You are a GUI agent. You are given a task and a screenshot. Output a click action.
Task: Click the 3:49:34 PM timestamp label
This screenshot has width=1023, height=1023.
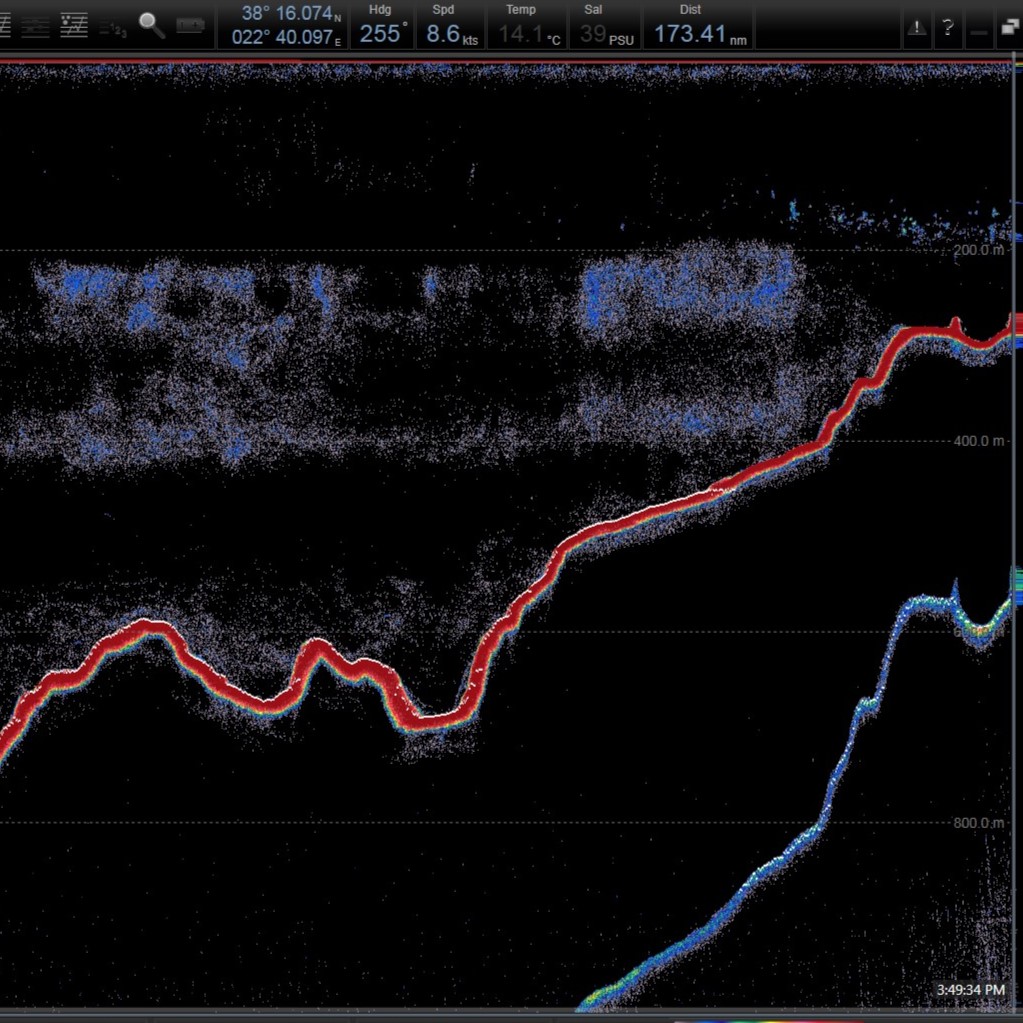[x=970, y=990]
